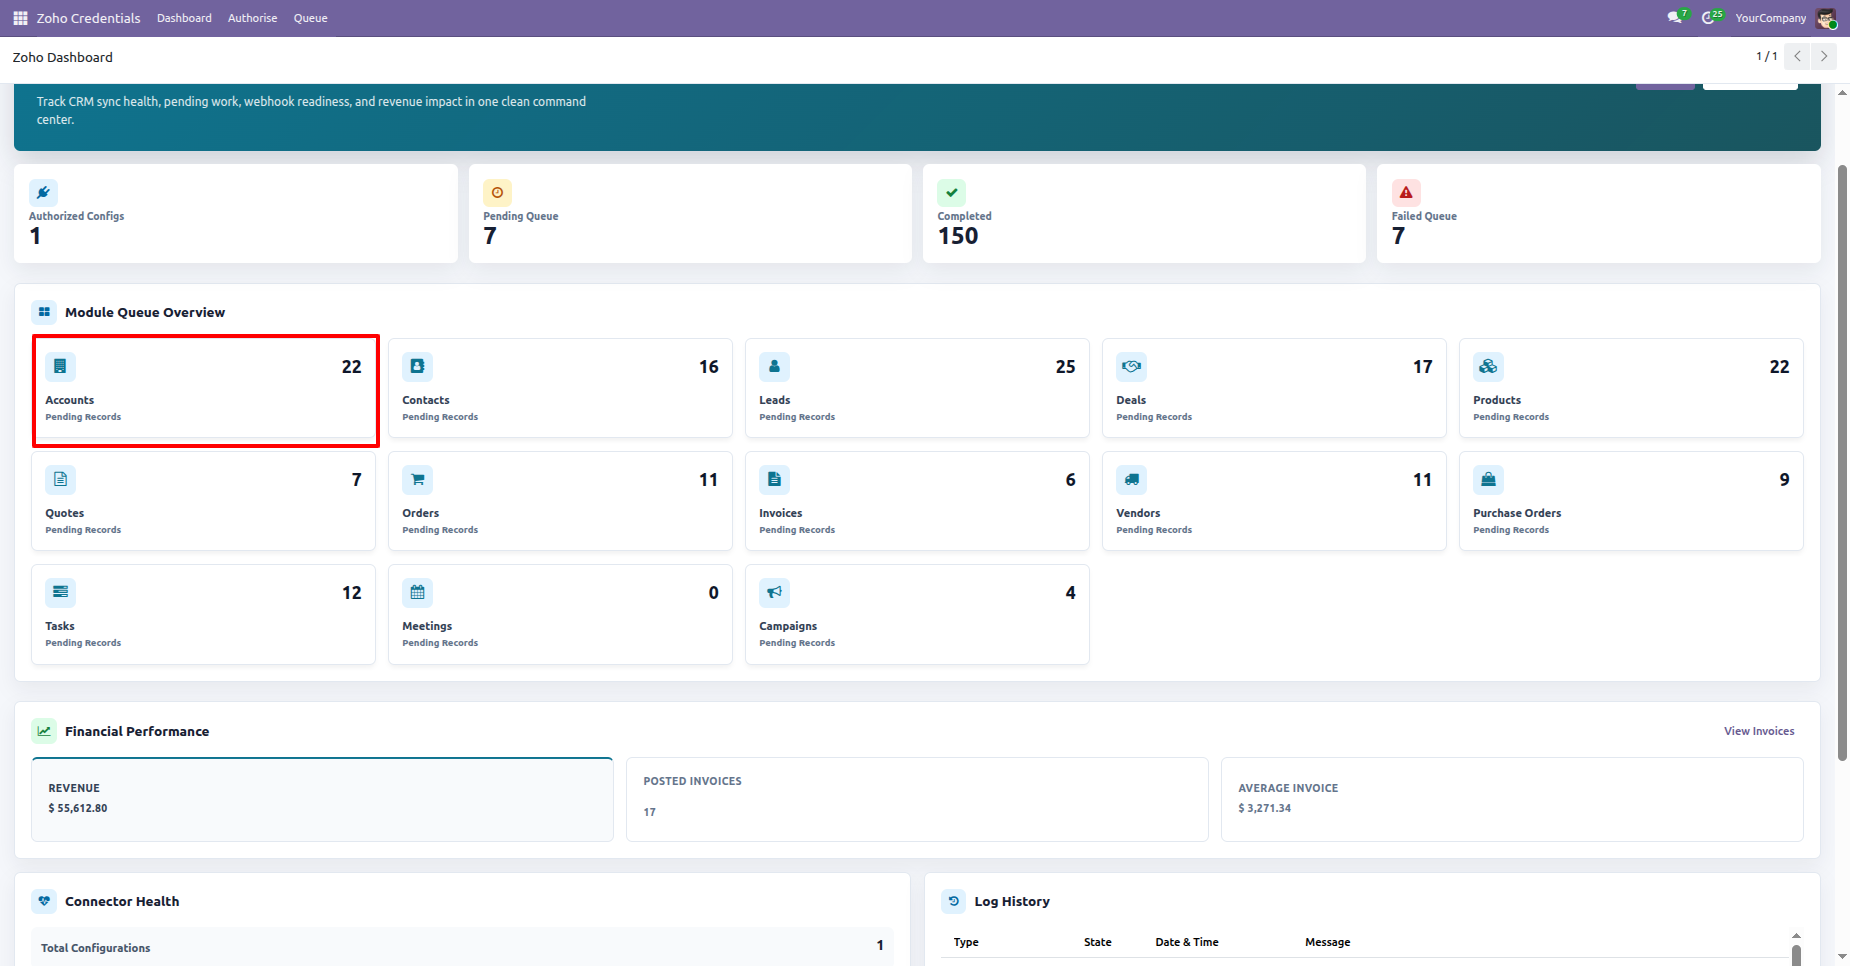Open the Dashboard menu

(184, 18)
